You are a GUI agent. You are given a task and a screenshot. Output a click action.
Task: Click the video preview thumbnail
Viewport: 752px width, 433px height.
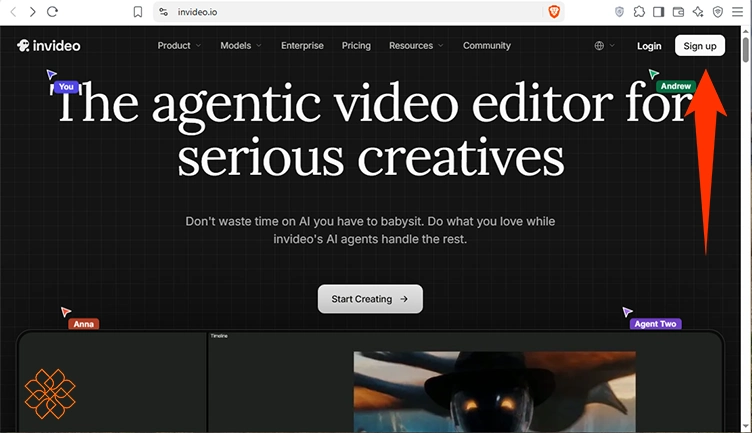click(494, 392)
